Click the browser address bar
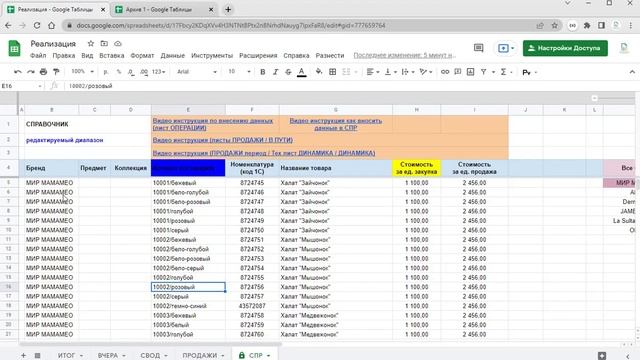Image resolution: width=640 pixels, height=360 pixels. (x=302, y=25)
